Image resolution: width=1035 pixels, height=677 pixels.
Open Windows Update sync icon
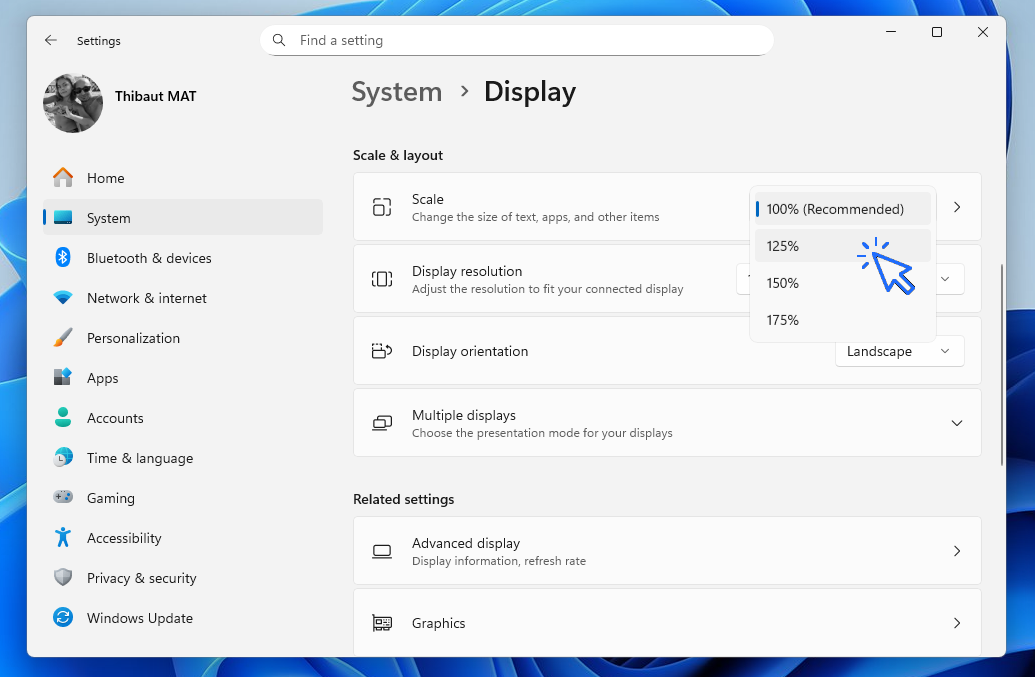tap(63, 618)
